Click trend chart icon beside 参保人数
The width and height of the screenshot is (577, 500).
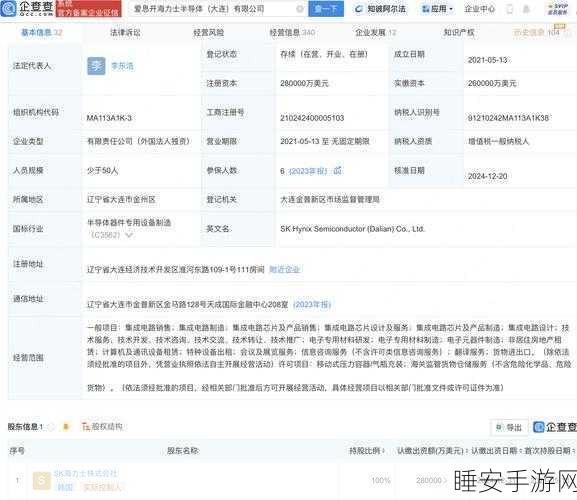[x=337, y=170]
